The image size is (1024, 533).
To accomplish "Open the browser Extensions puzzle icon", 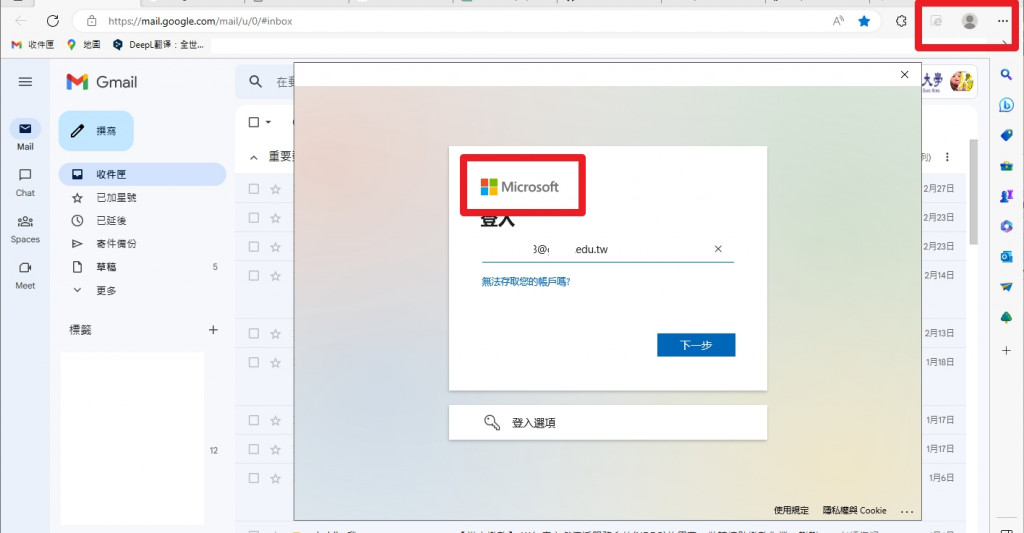I will tap(901, 21).
